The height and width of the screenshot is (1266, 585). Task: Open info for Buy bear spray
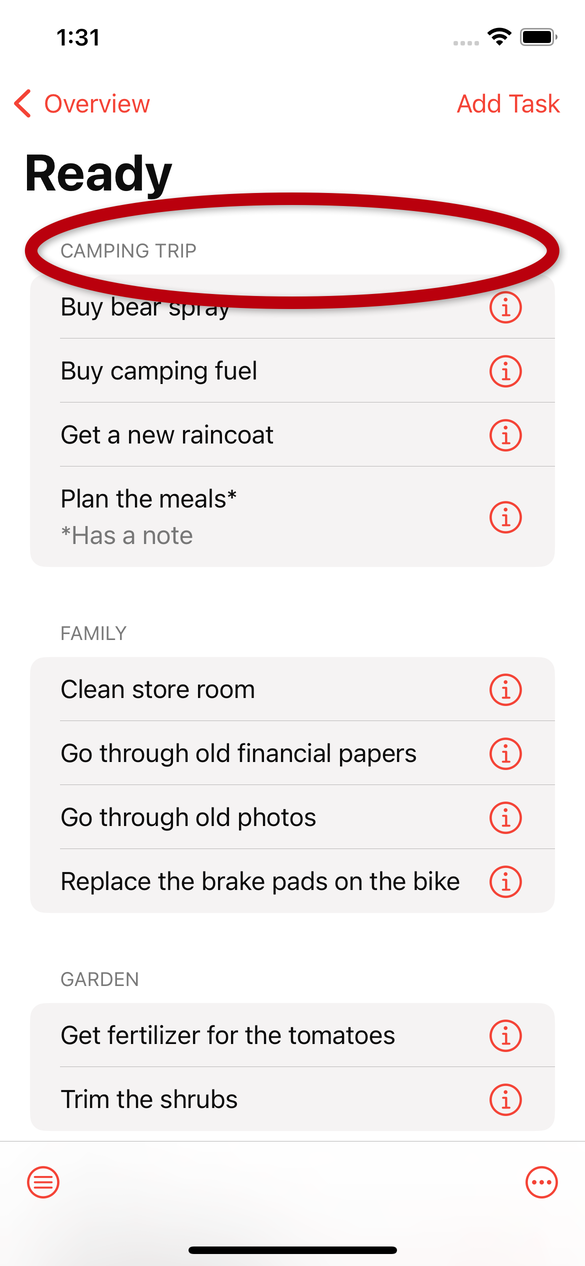pos(506,307)
